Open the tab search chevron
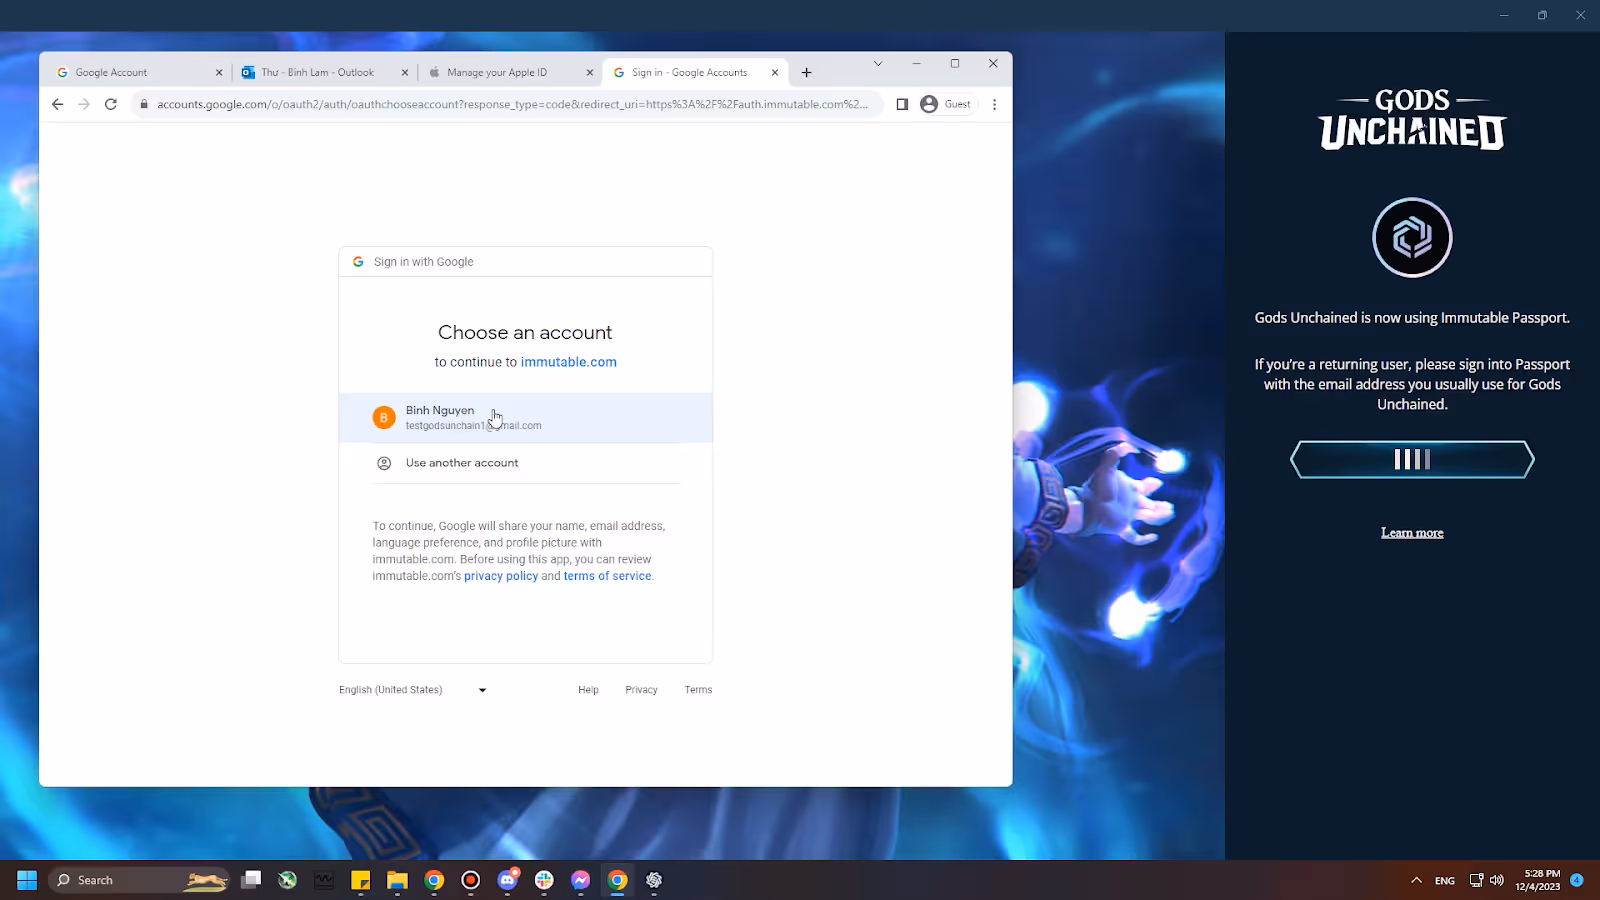Viewport: 1600px width, 900px height. click(x=878, y=63)
